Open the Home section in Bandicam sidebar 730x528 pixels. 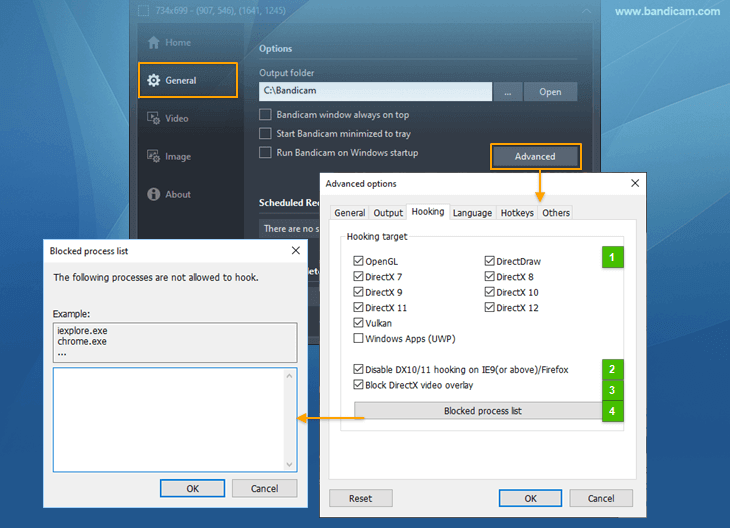pyautogui.click(x=169, y=43)
